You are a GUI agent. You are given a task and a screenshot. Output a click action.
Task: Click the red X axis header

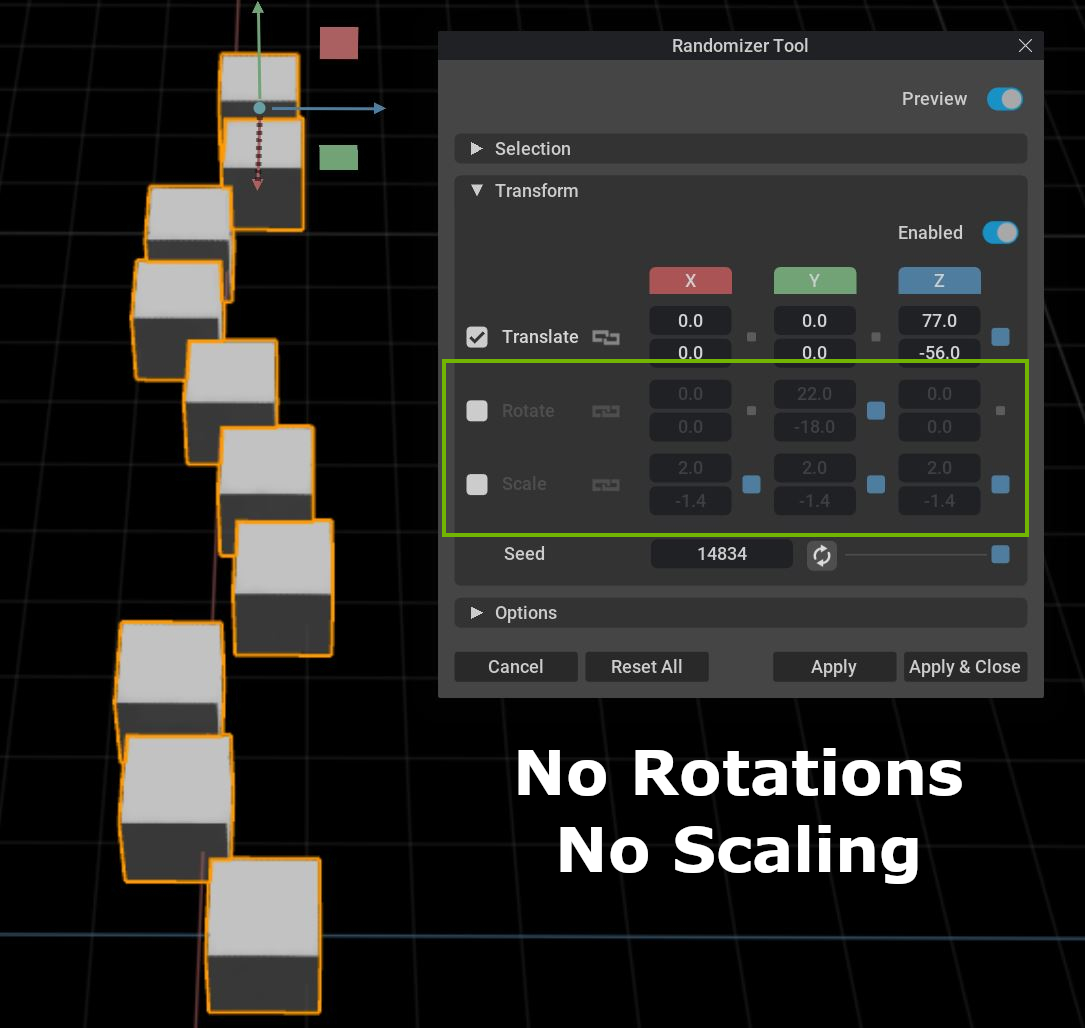pyautogui.click(x=690, y=281)
